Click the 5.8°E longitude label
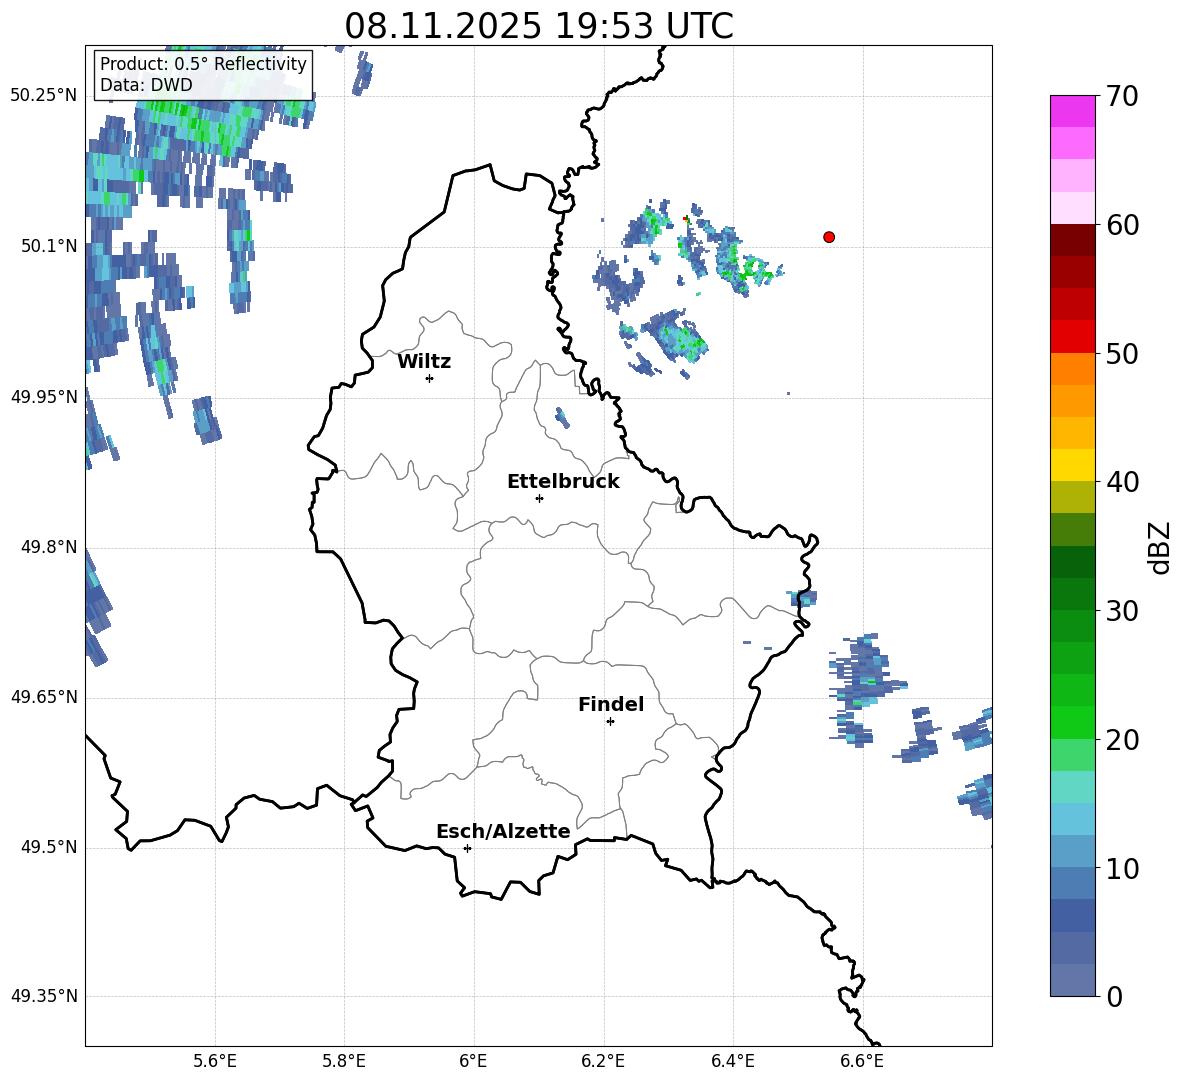 point(344,1061)
